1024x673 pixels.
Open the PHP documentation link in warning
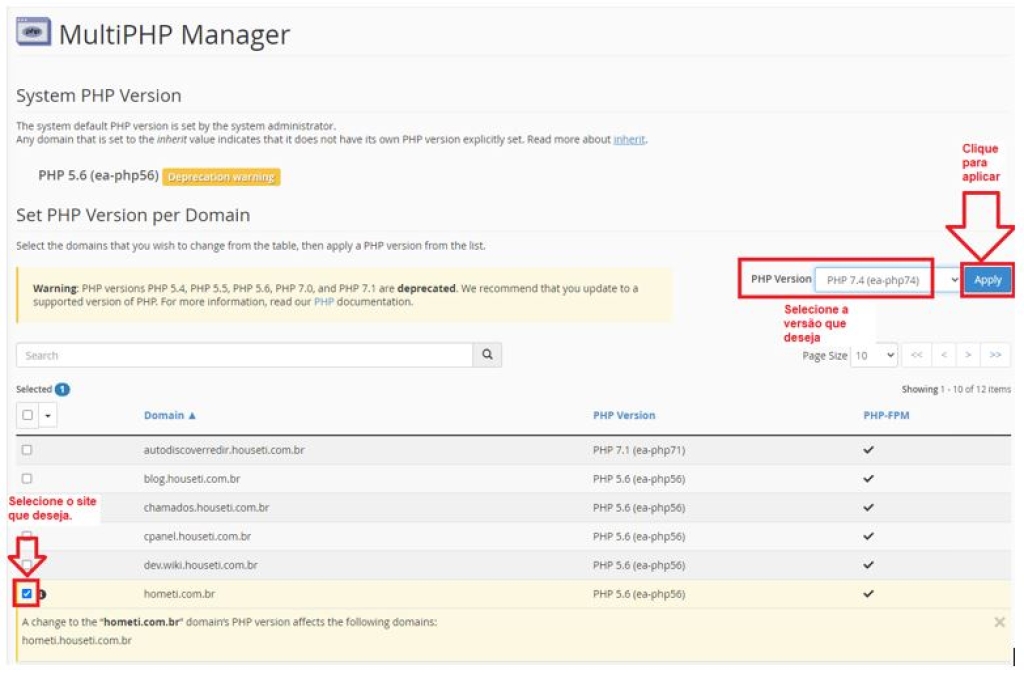[323, 302]
